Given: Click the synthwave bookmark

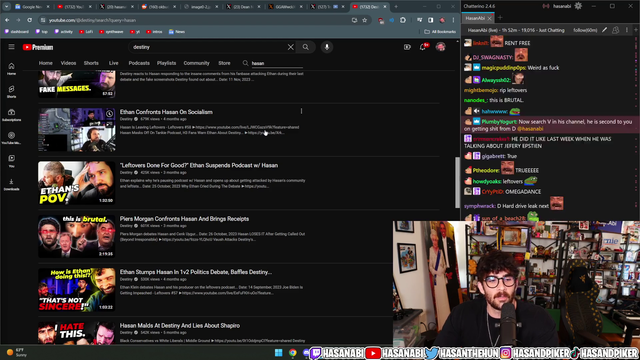Looking at the screenshot, I should pos(111,31).
